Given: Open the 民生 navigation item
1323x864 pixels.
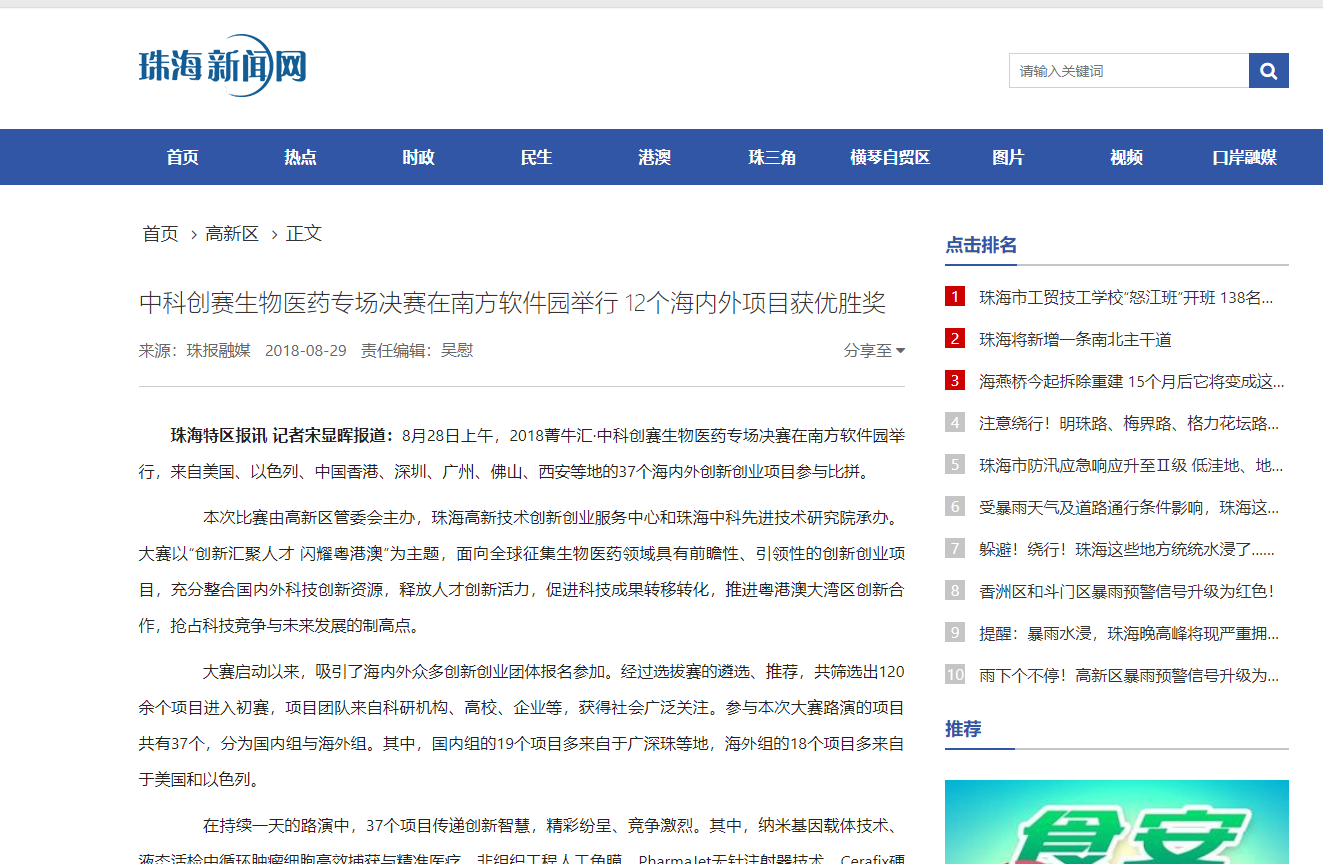Looking at the screenshot, I should coord(536,157).
